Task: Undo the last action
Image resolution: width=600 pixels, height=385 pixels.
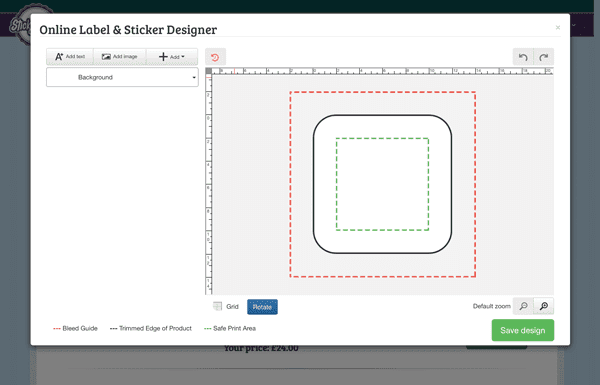Action: pos(523,57)
